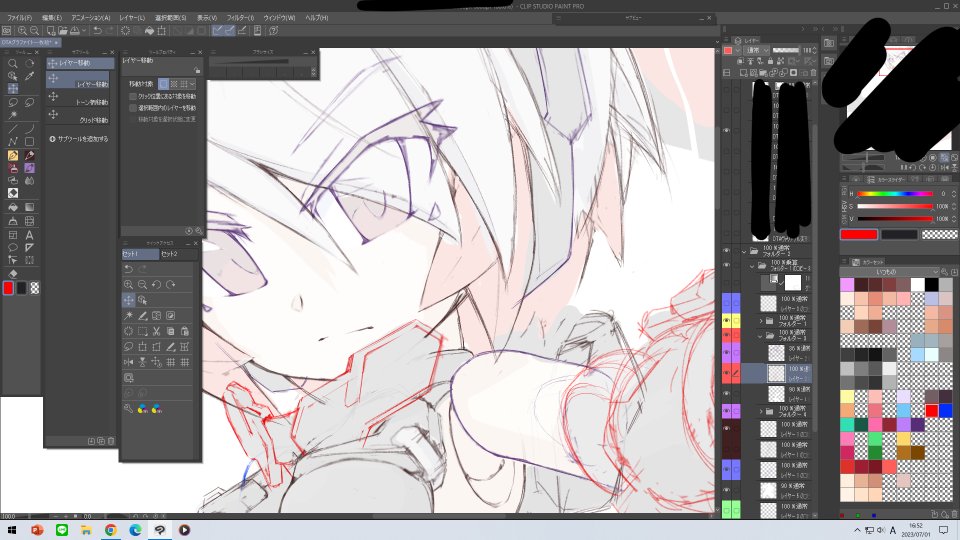
Task: Click the Zoom Out icon in the command bar
Action: pos(34,31)
